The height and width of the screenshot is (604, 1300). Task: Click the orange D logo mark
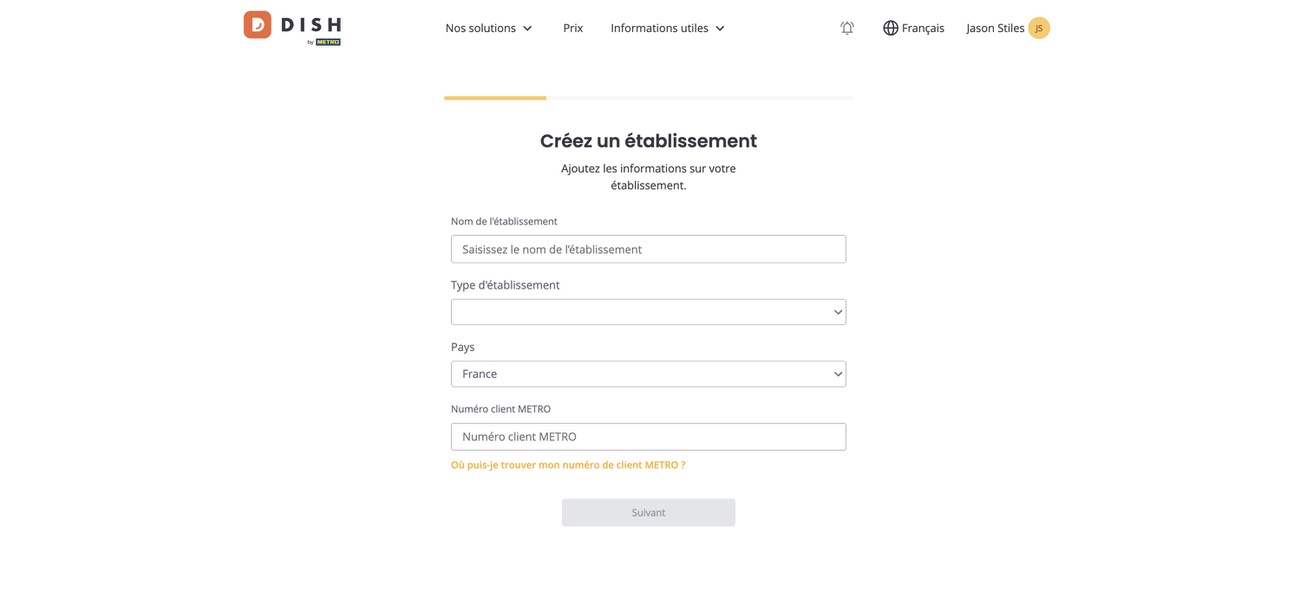click(257, 25)
